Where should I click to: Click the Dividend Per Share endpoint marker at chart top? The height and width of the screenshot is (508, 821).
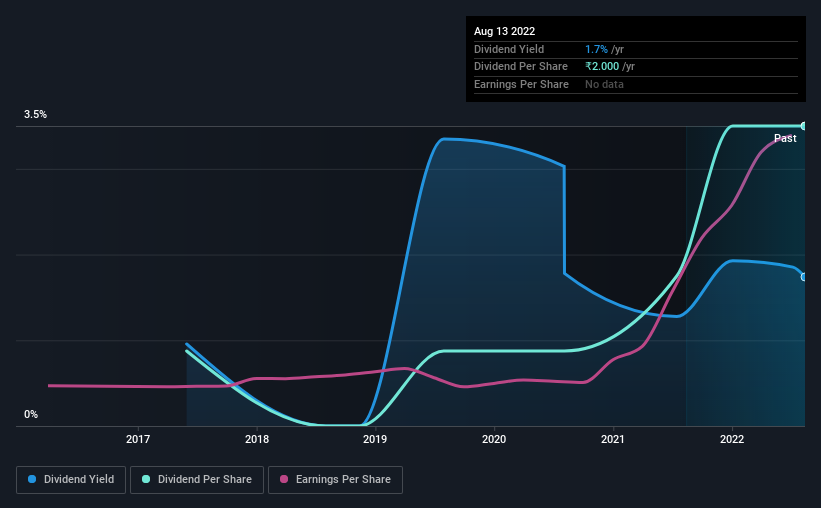[803, 126]
